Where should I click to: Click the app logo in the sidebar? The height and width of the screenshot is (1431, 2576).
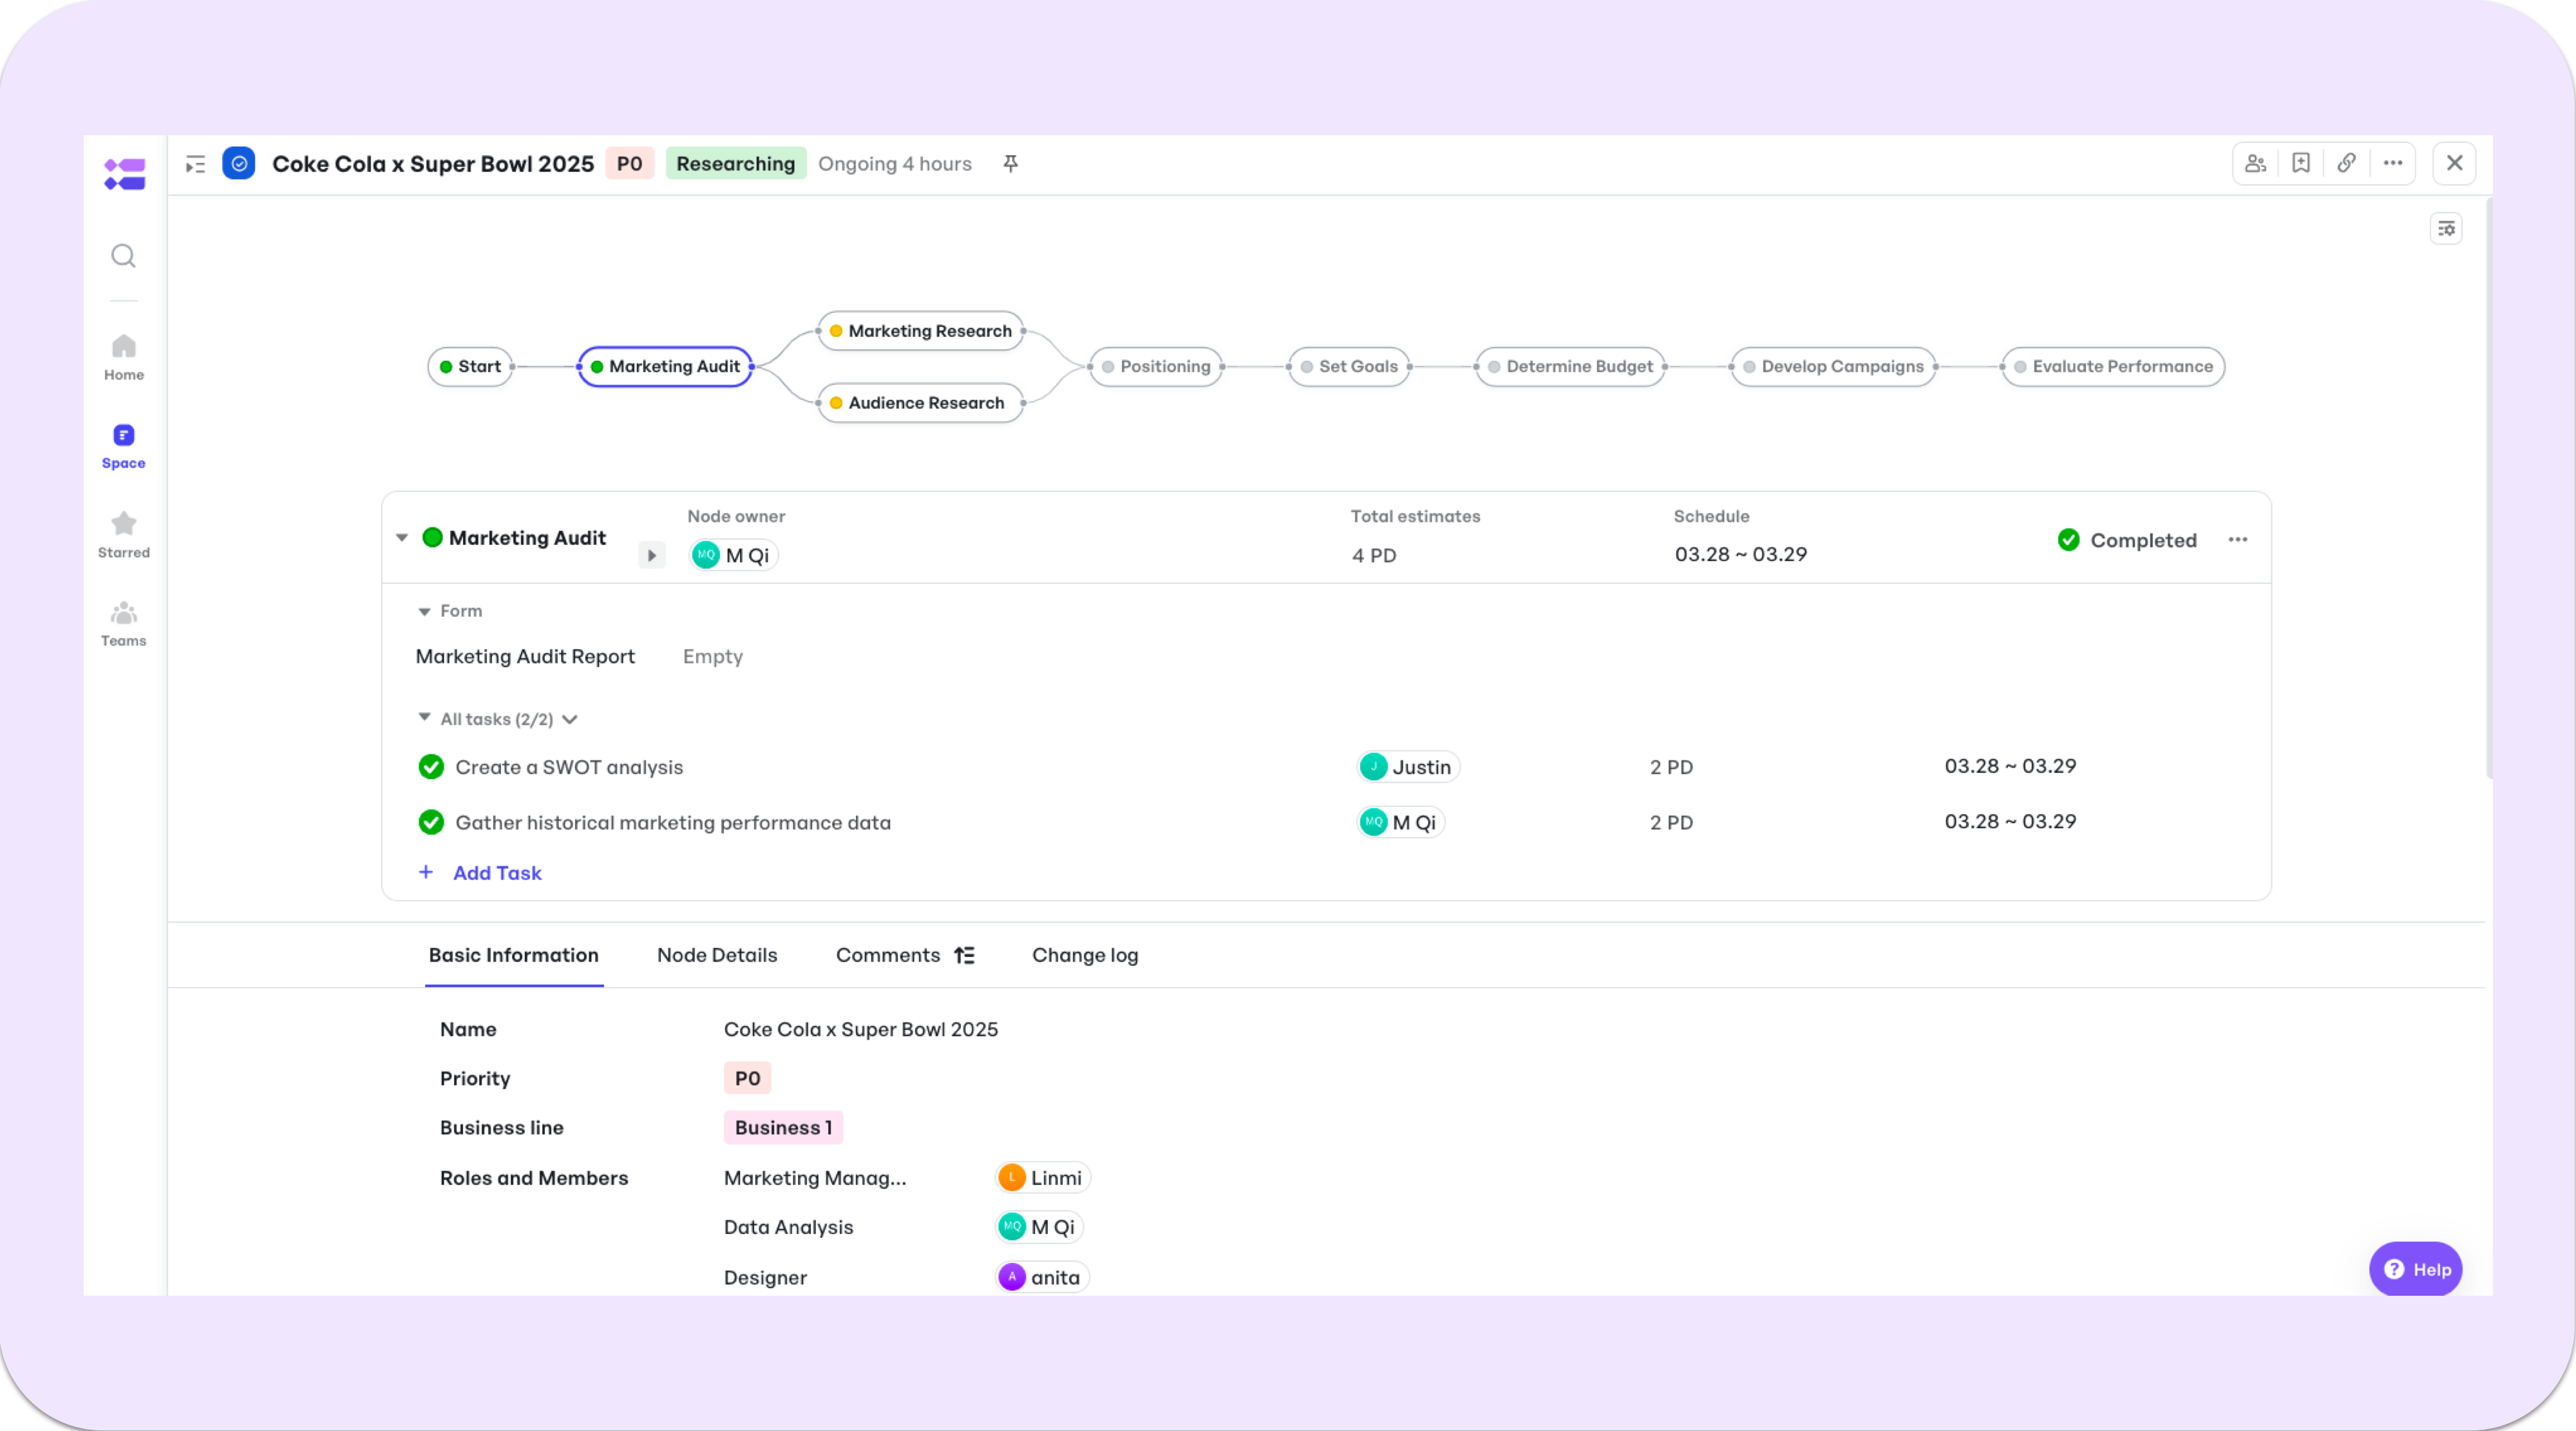[x=124, y=174]
